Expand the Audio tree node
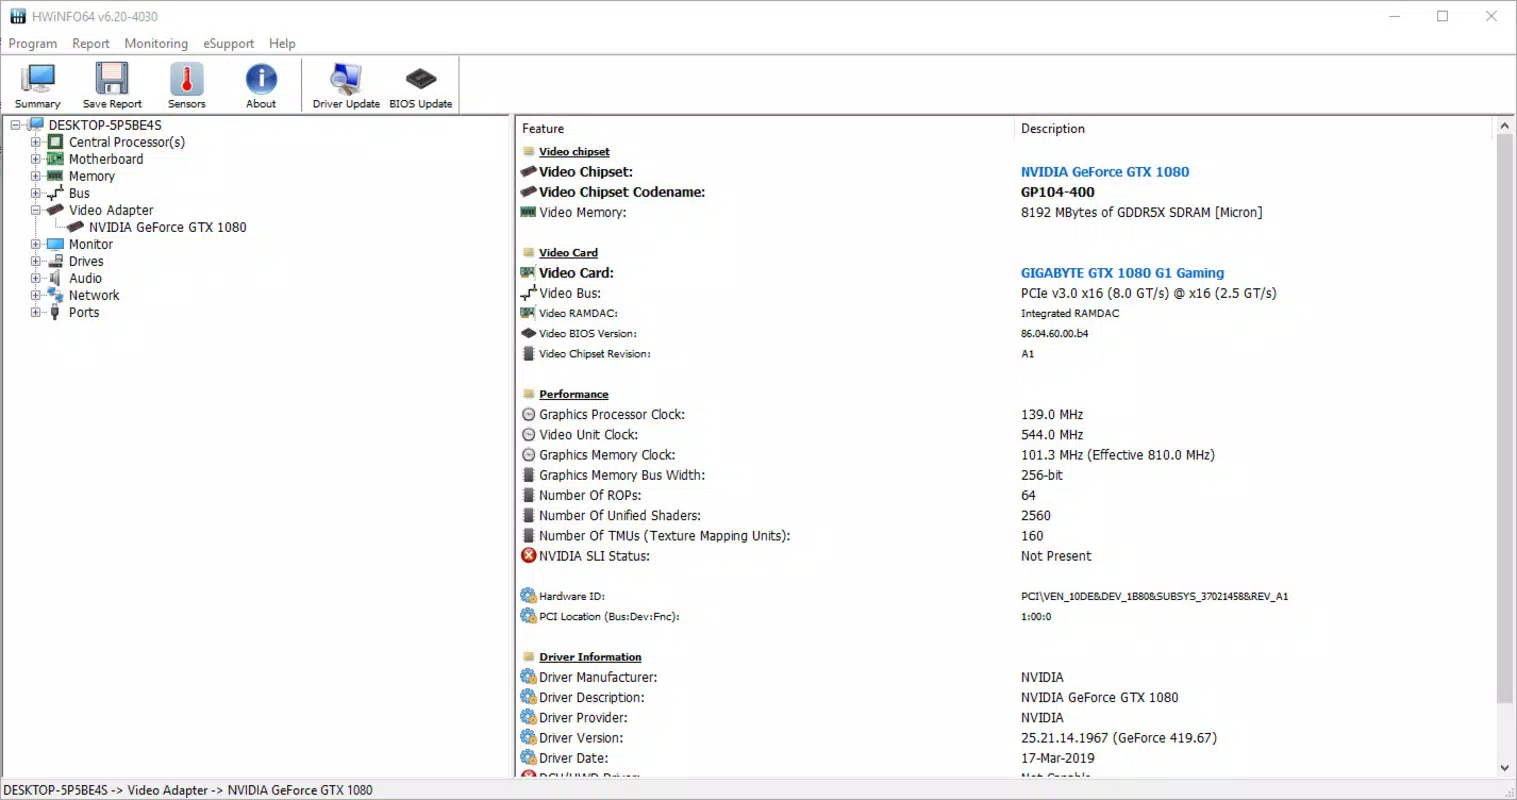 click(x=35, y=278)
